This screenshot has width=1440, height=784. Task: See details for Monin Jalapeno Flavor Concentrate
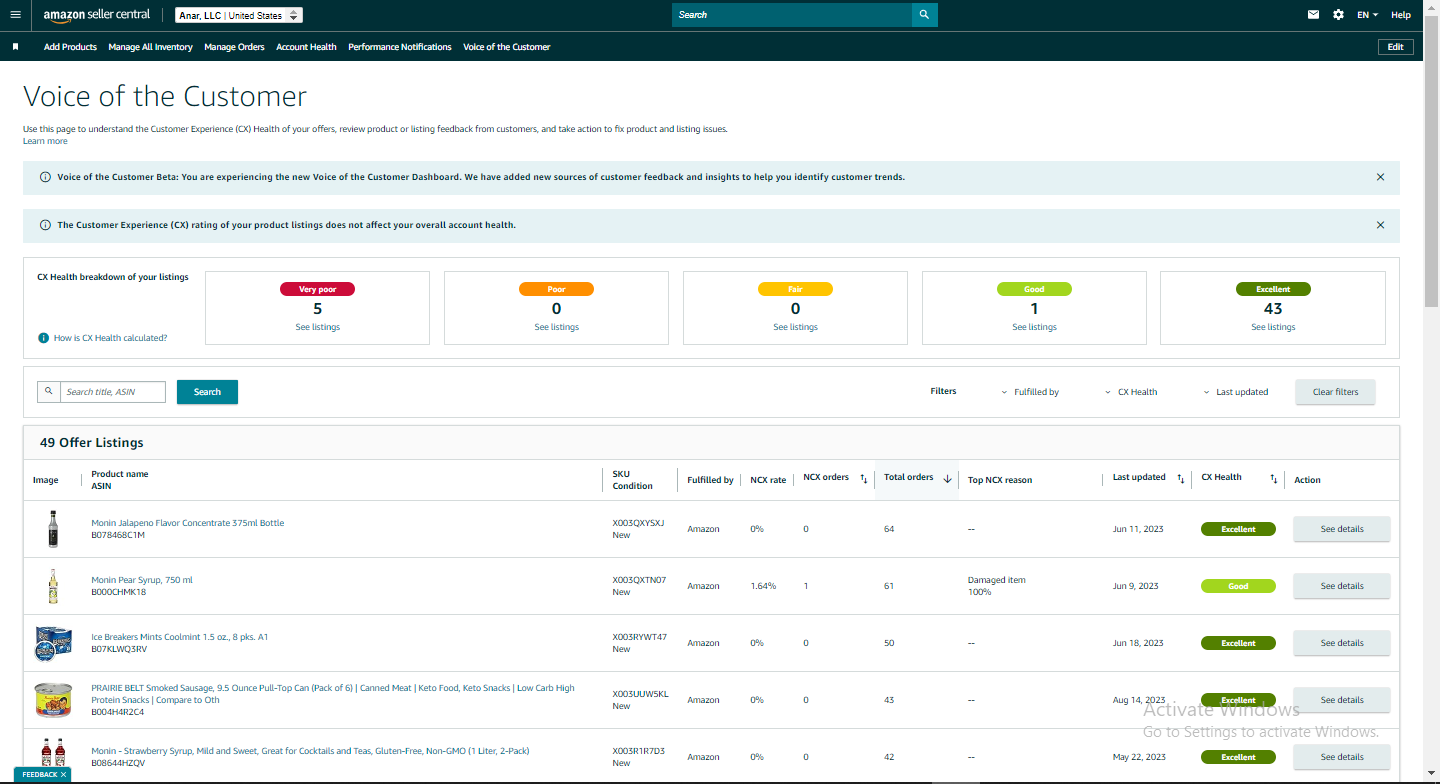pyautogui.click(x=1342, y=529)
